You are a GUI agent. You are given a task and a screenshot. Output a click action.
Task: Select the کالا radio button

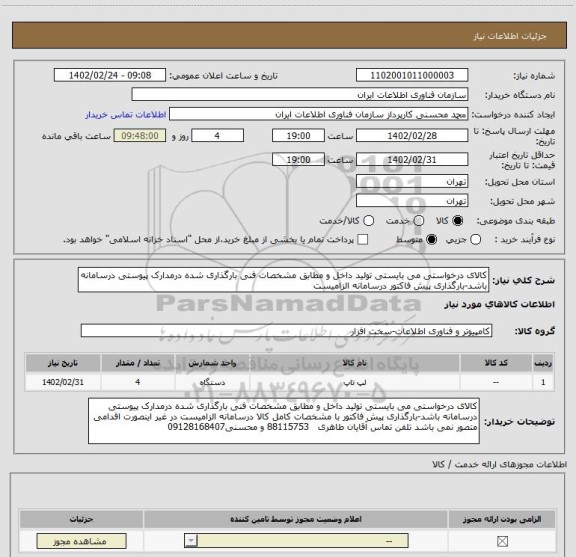click(x=458, y=221)
